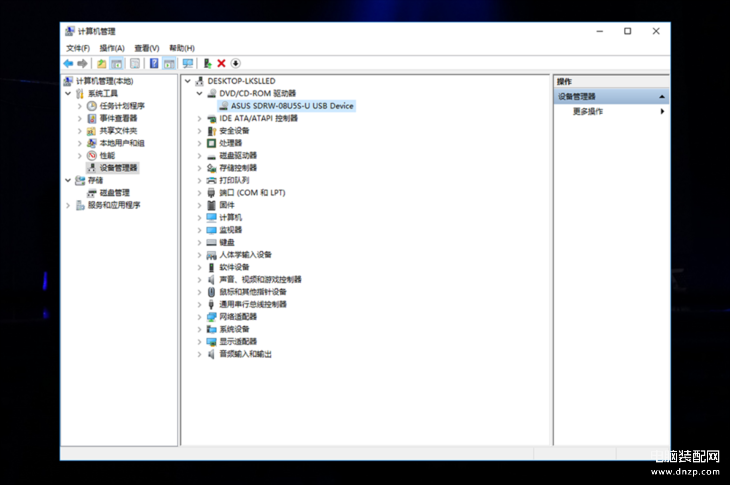
Task: Click the 操作 pane header
Action: pyautogui.click(x=611, y=81)
